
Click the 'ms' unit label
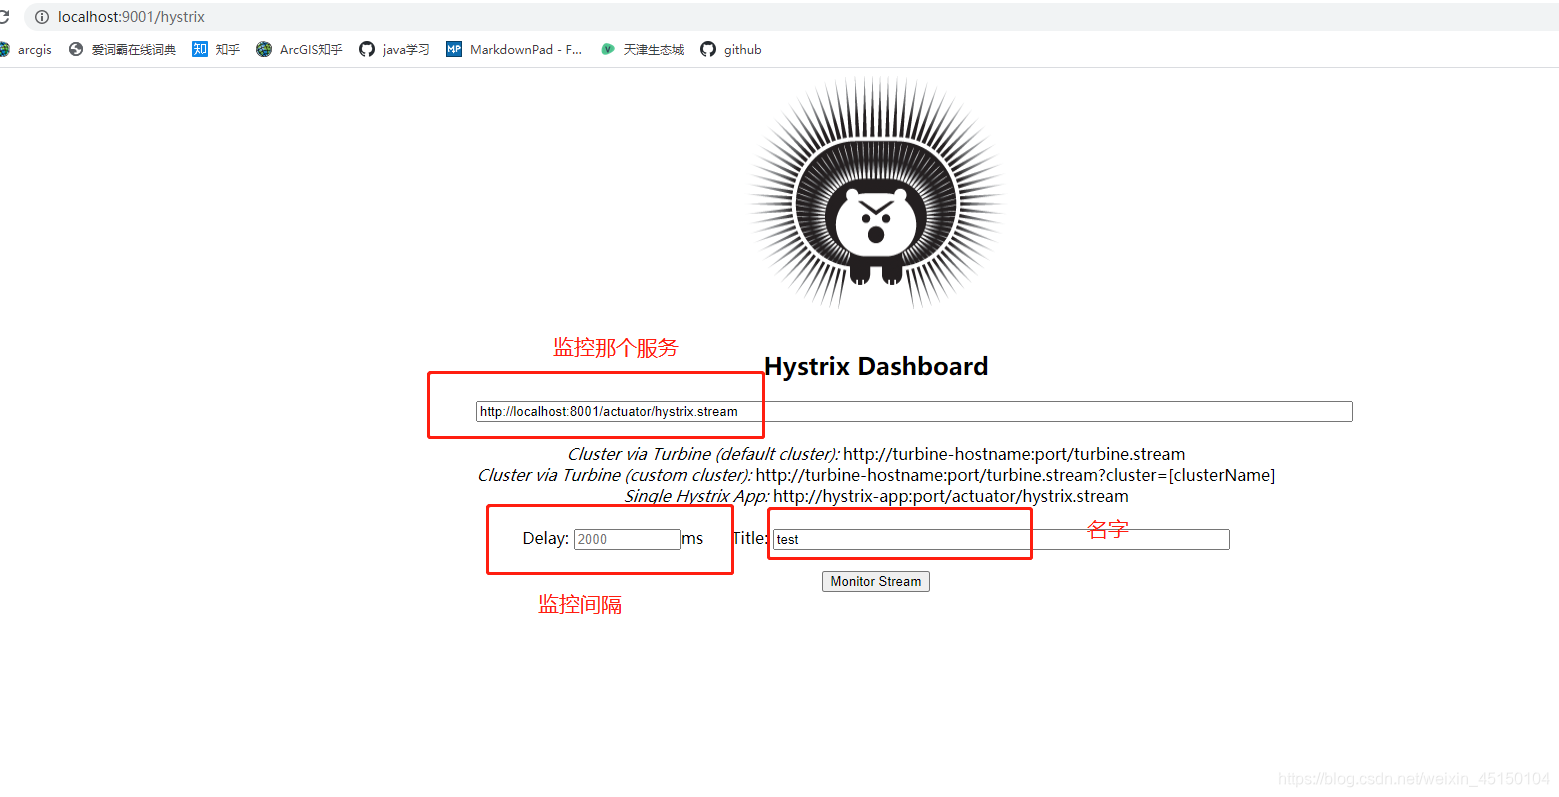click(692, 538)
